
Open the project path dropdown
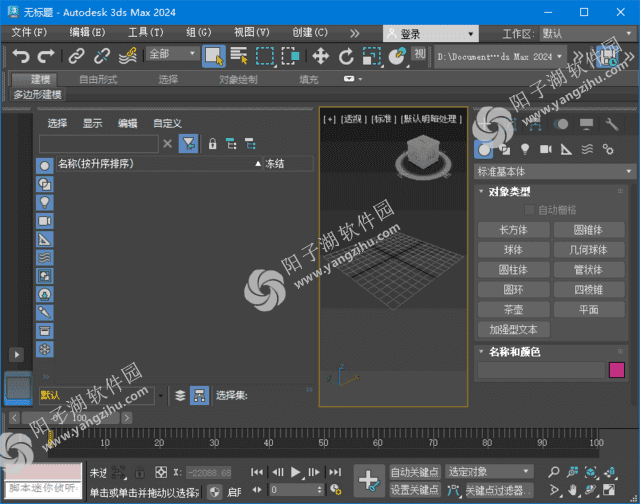500,57
